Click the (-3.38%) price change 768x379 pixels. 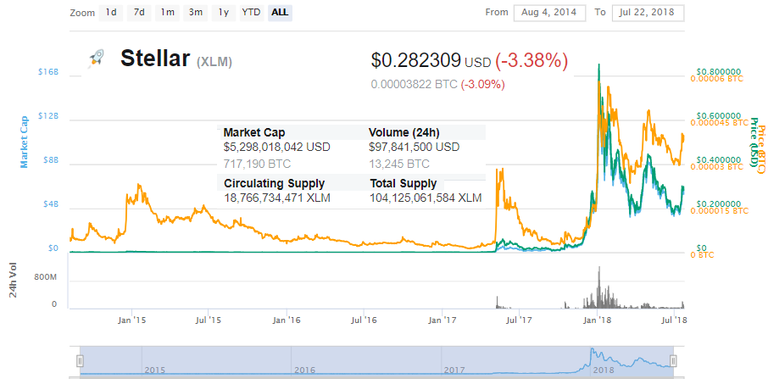tap(531, 61)
